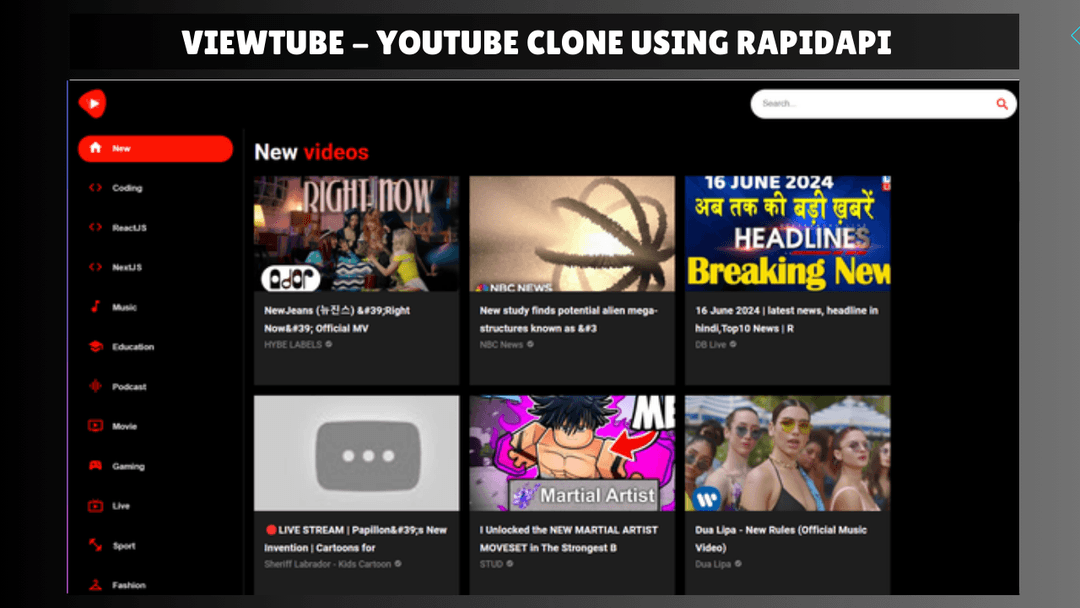The width and height of the screenshot is (1080, 608).
Task: Open 16 June 2024 latest news title
Action: (x=787, y=319)
